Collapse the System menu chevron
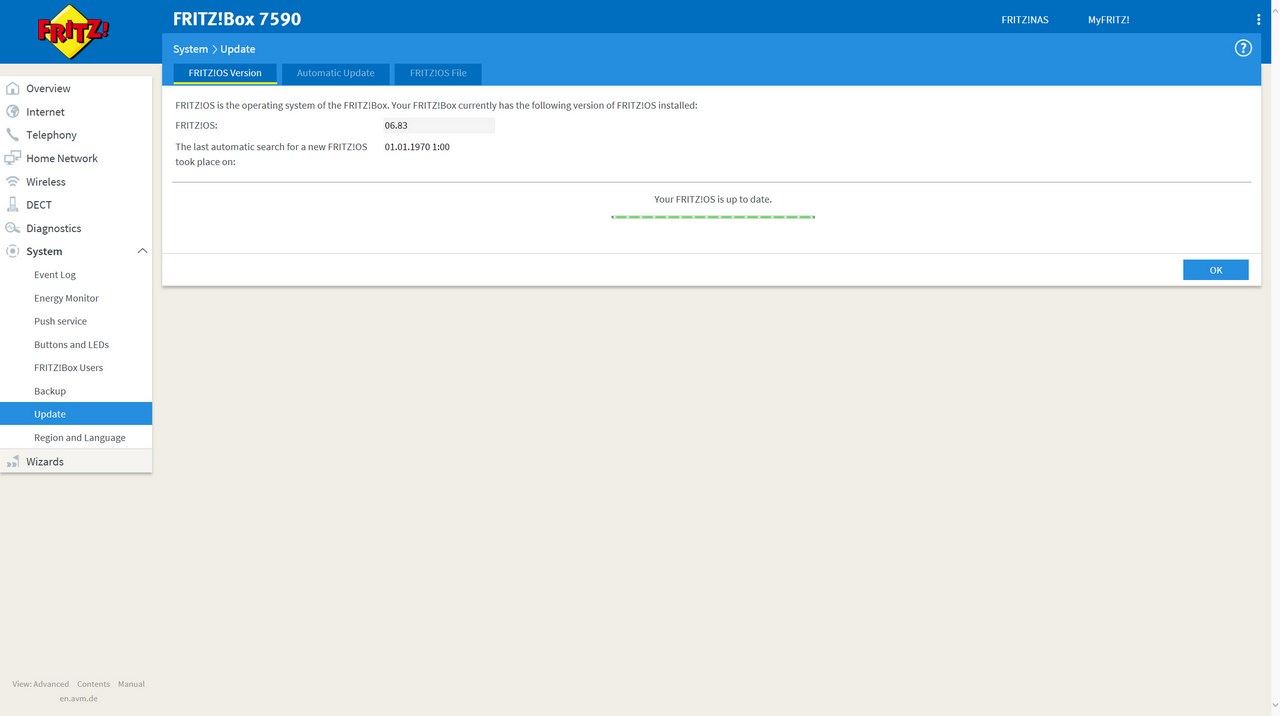 coord(142,251)
